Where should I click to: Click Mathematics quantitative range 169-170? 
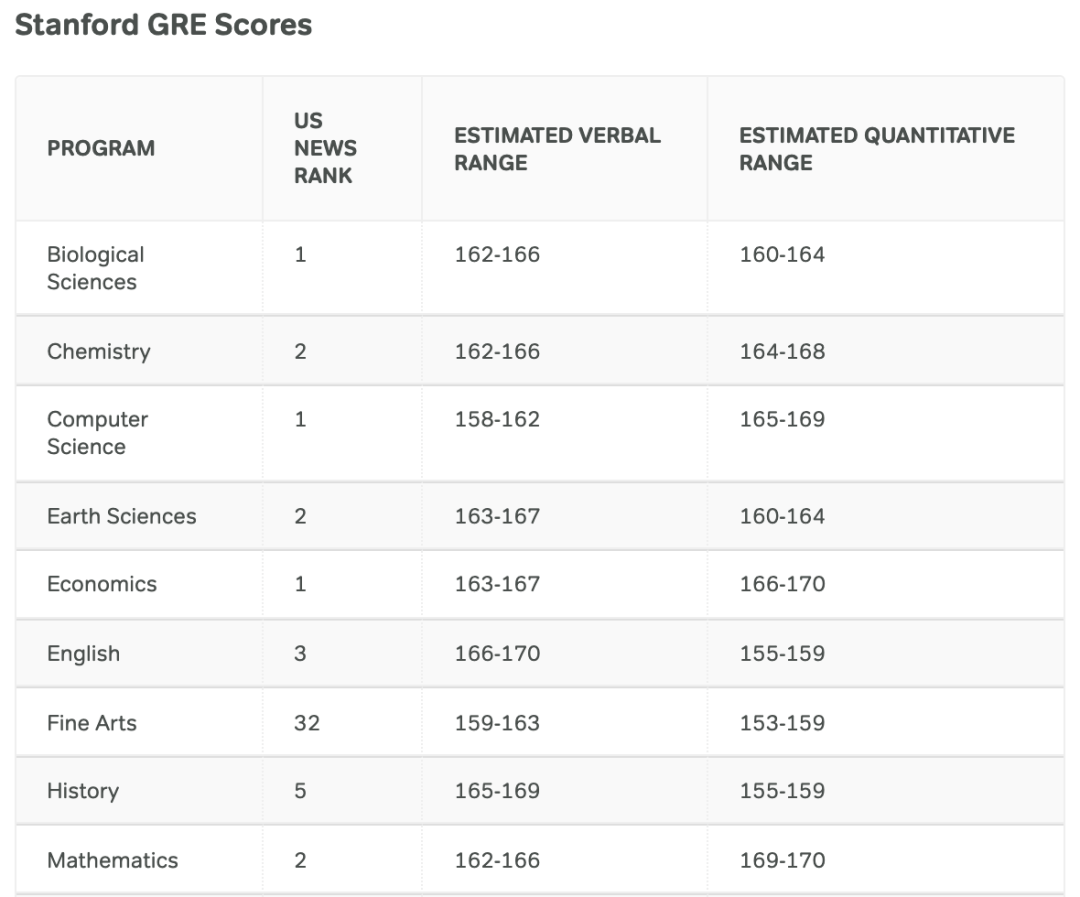(x=782, y=860)
